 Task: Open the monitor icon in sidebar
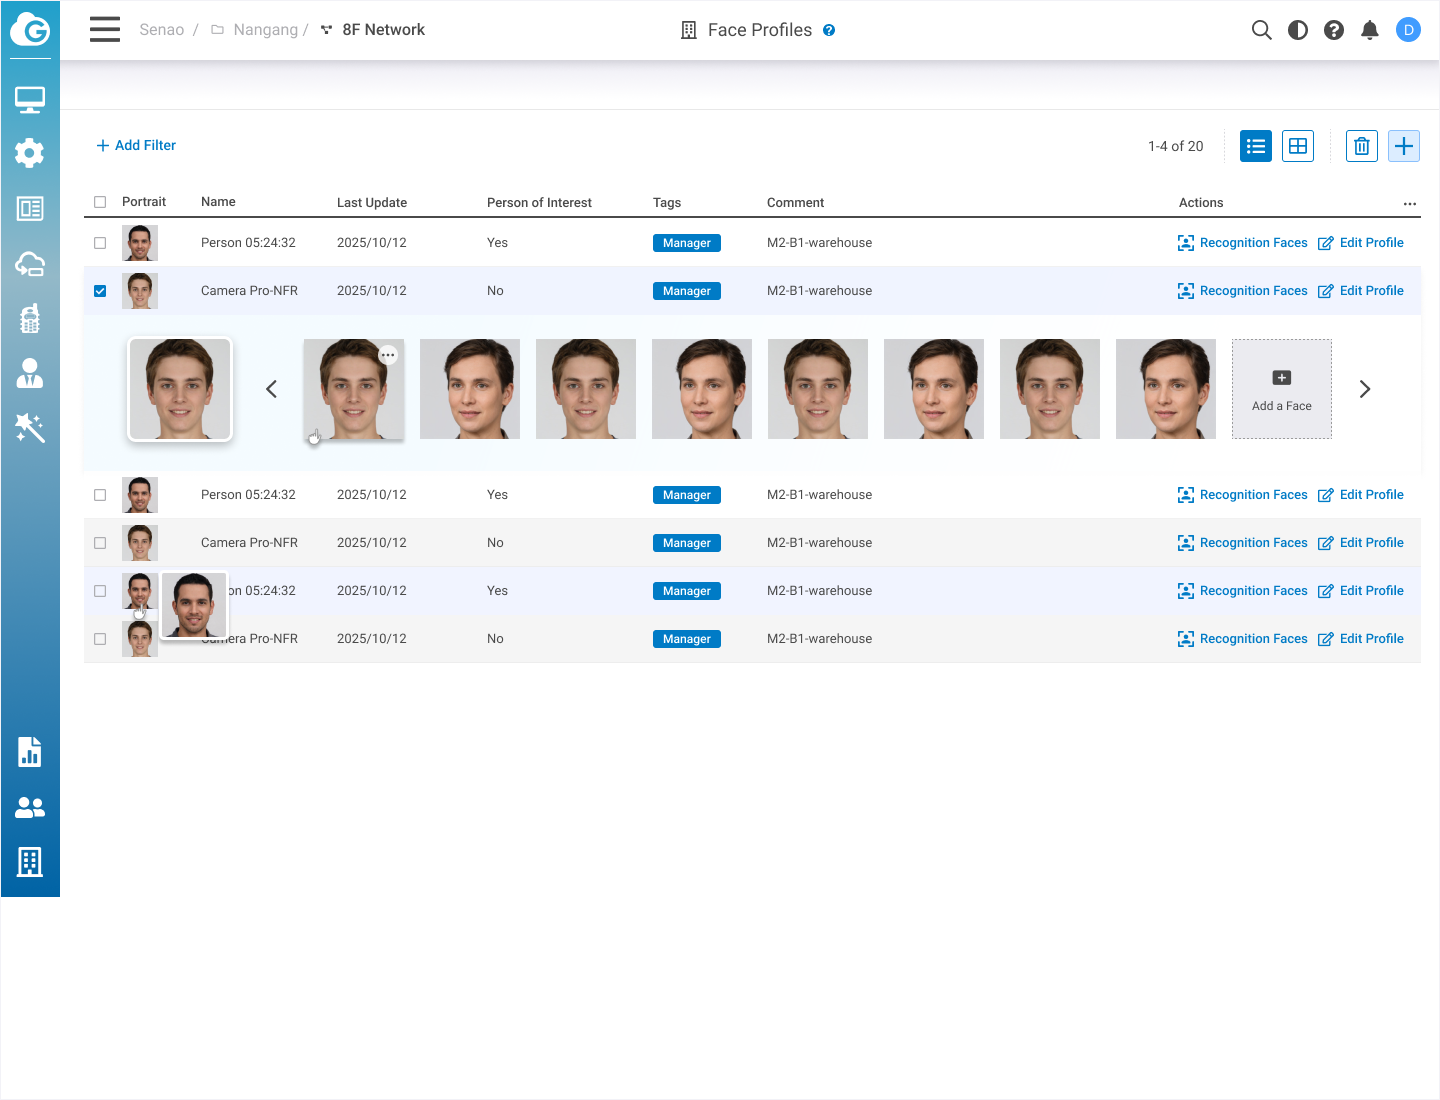pos(30,99)
